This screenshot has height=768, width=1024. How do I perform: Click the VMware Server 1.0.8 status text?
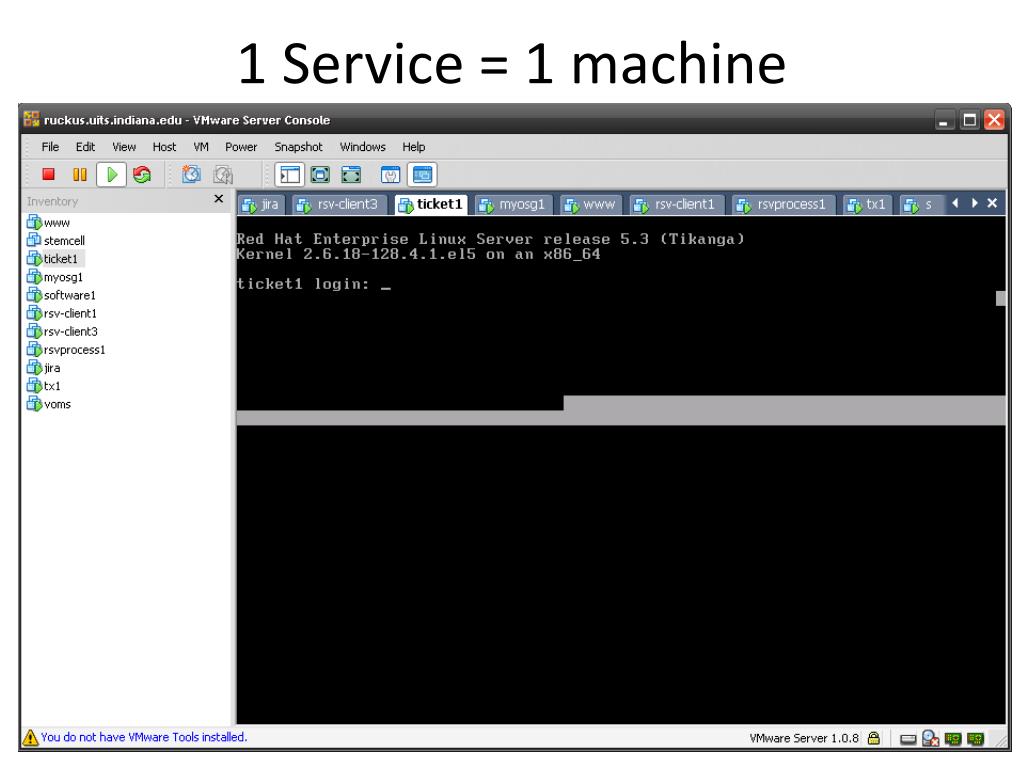(803, 739)
